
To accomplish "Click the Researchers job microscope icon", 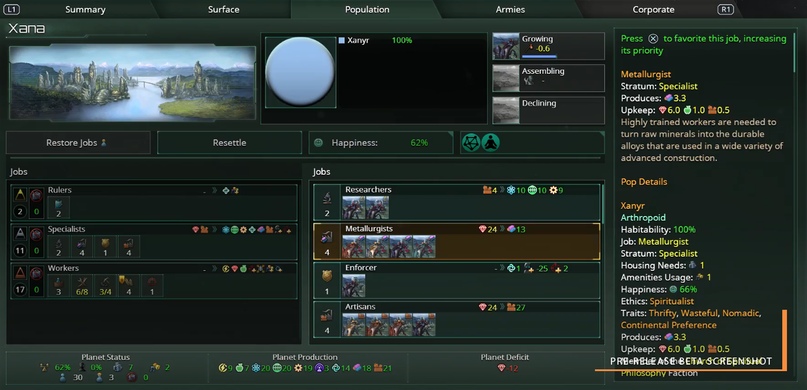I will click(326, 197).
